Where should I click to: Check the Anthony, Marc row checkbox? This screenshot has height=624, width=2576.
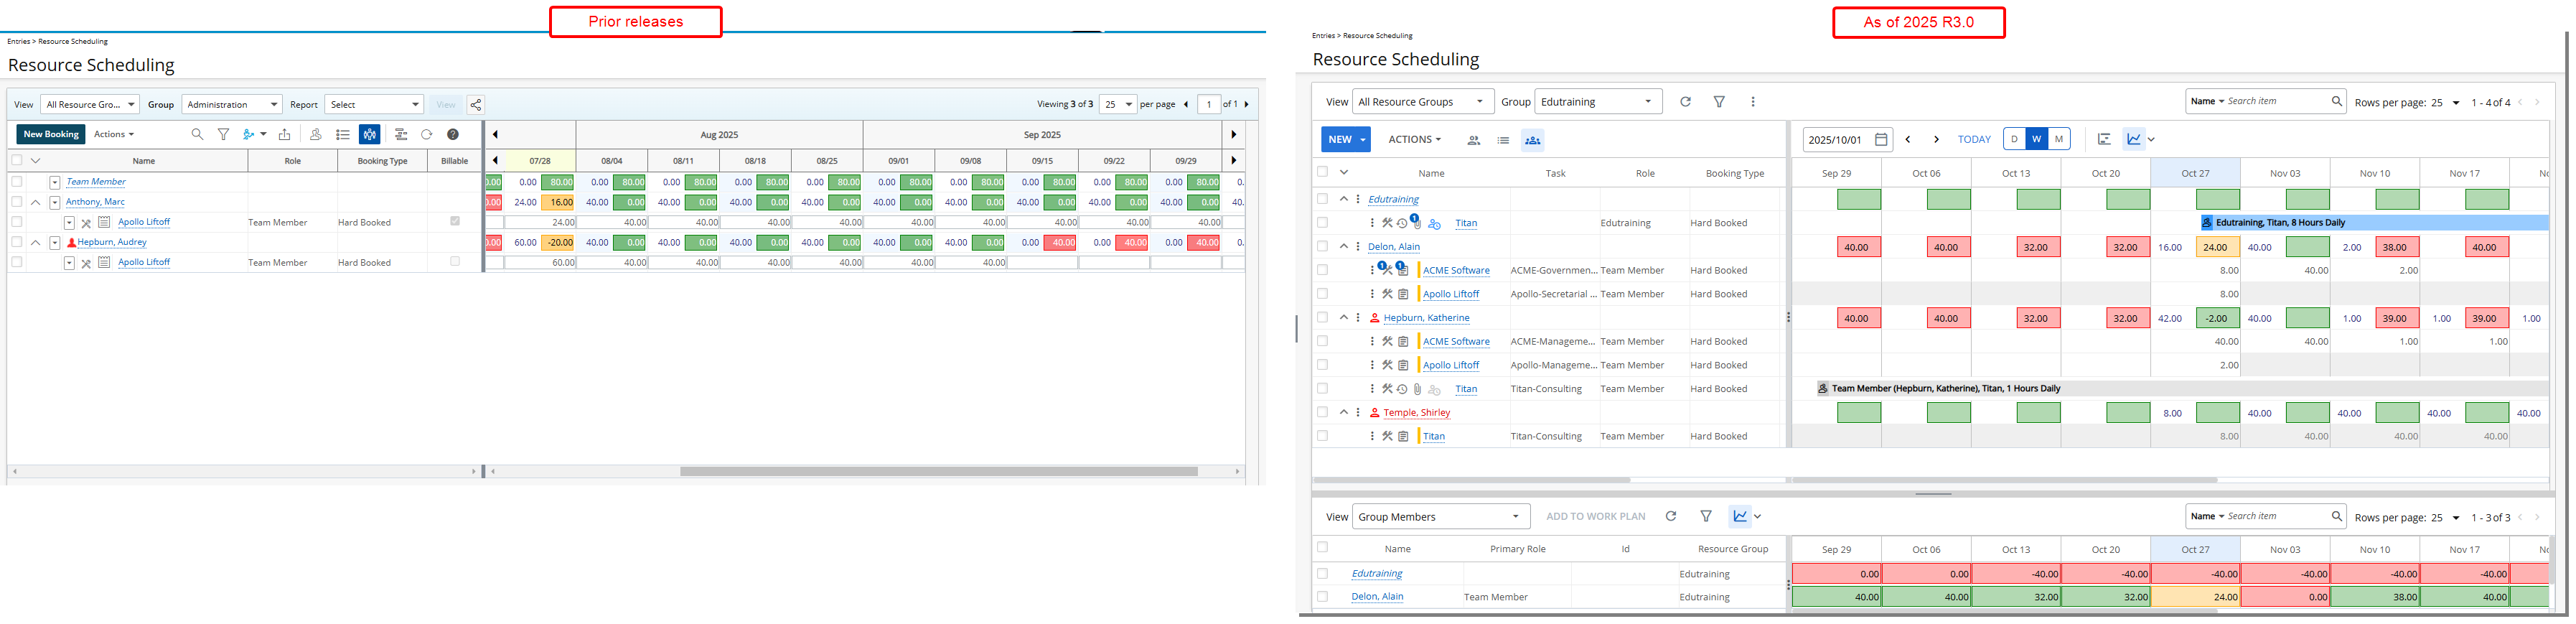17,202
